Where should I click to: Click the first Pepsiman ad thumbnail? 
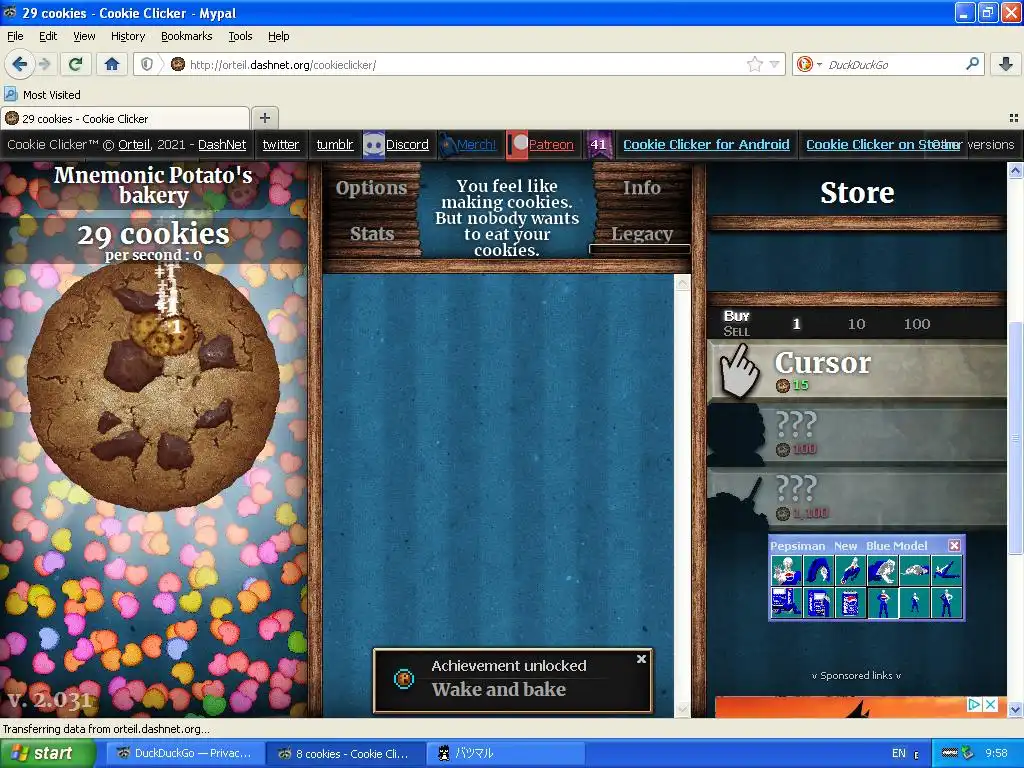tap(786, 570)
